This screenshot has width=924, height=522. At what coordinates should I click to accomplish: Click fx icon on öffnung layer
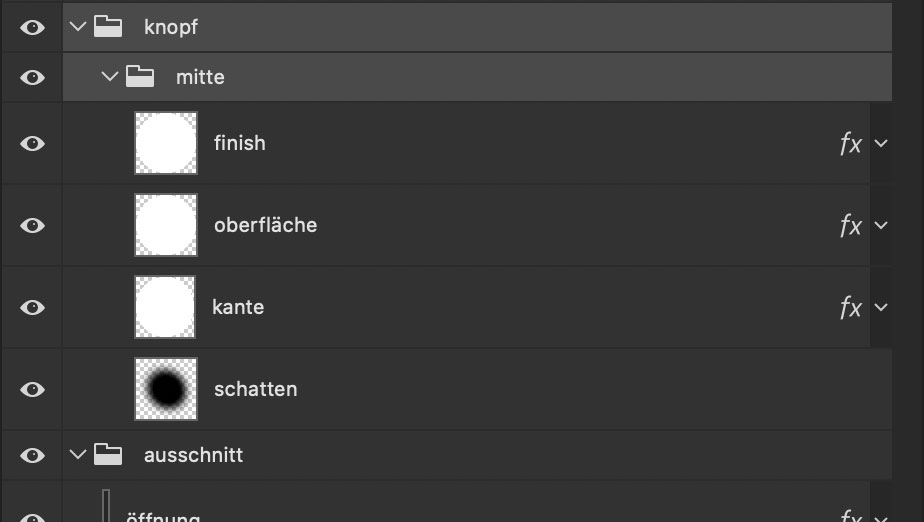[x=850, y=516]
